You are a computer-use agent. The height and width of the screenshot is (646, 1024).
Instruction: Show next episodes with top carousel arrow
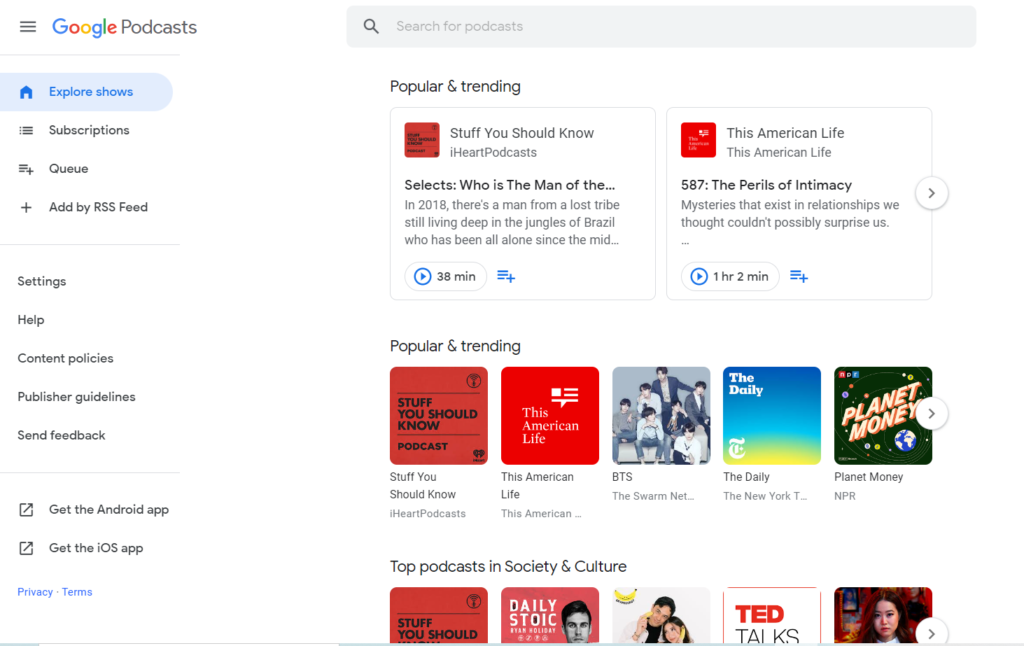[931, 193]
